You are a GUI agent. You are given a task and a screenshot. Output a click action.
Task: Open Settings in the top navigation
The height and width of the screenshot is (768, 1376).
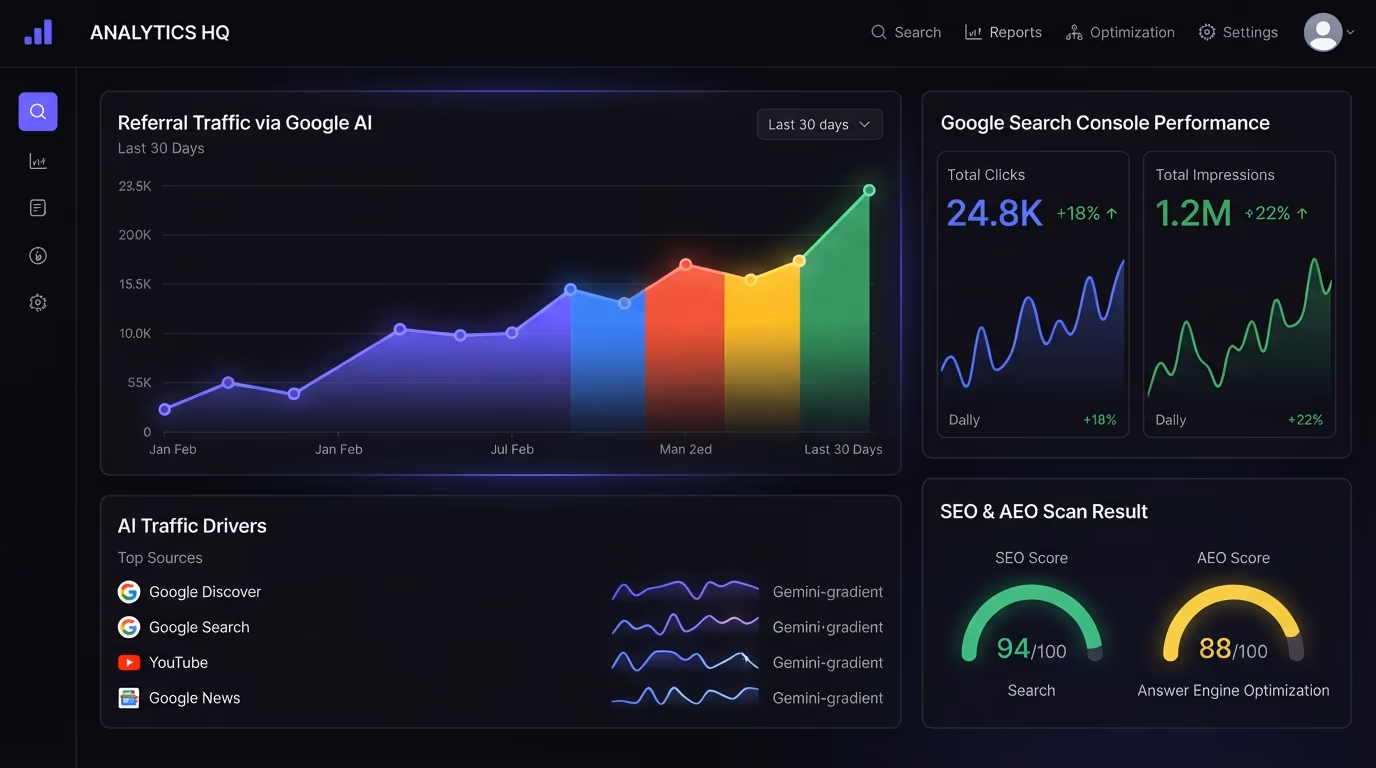[1238, 32]
